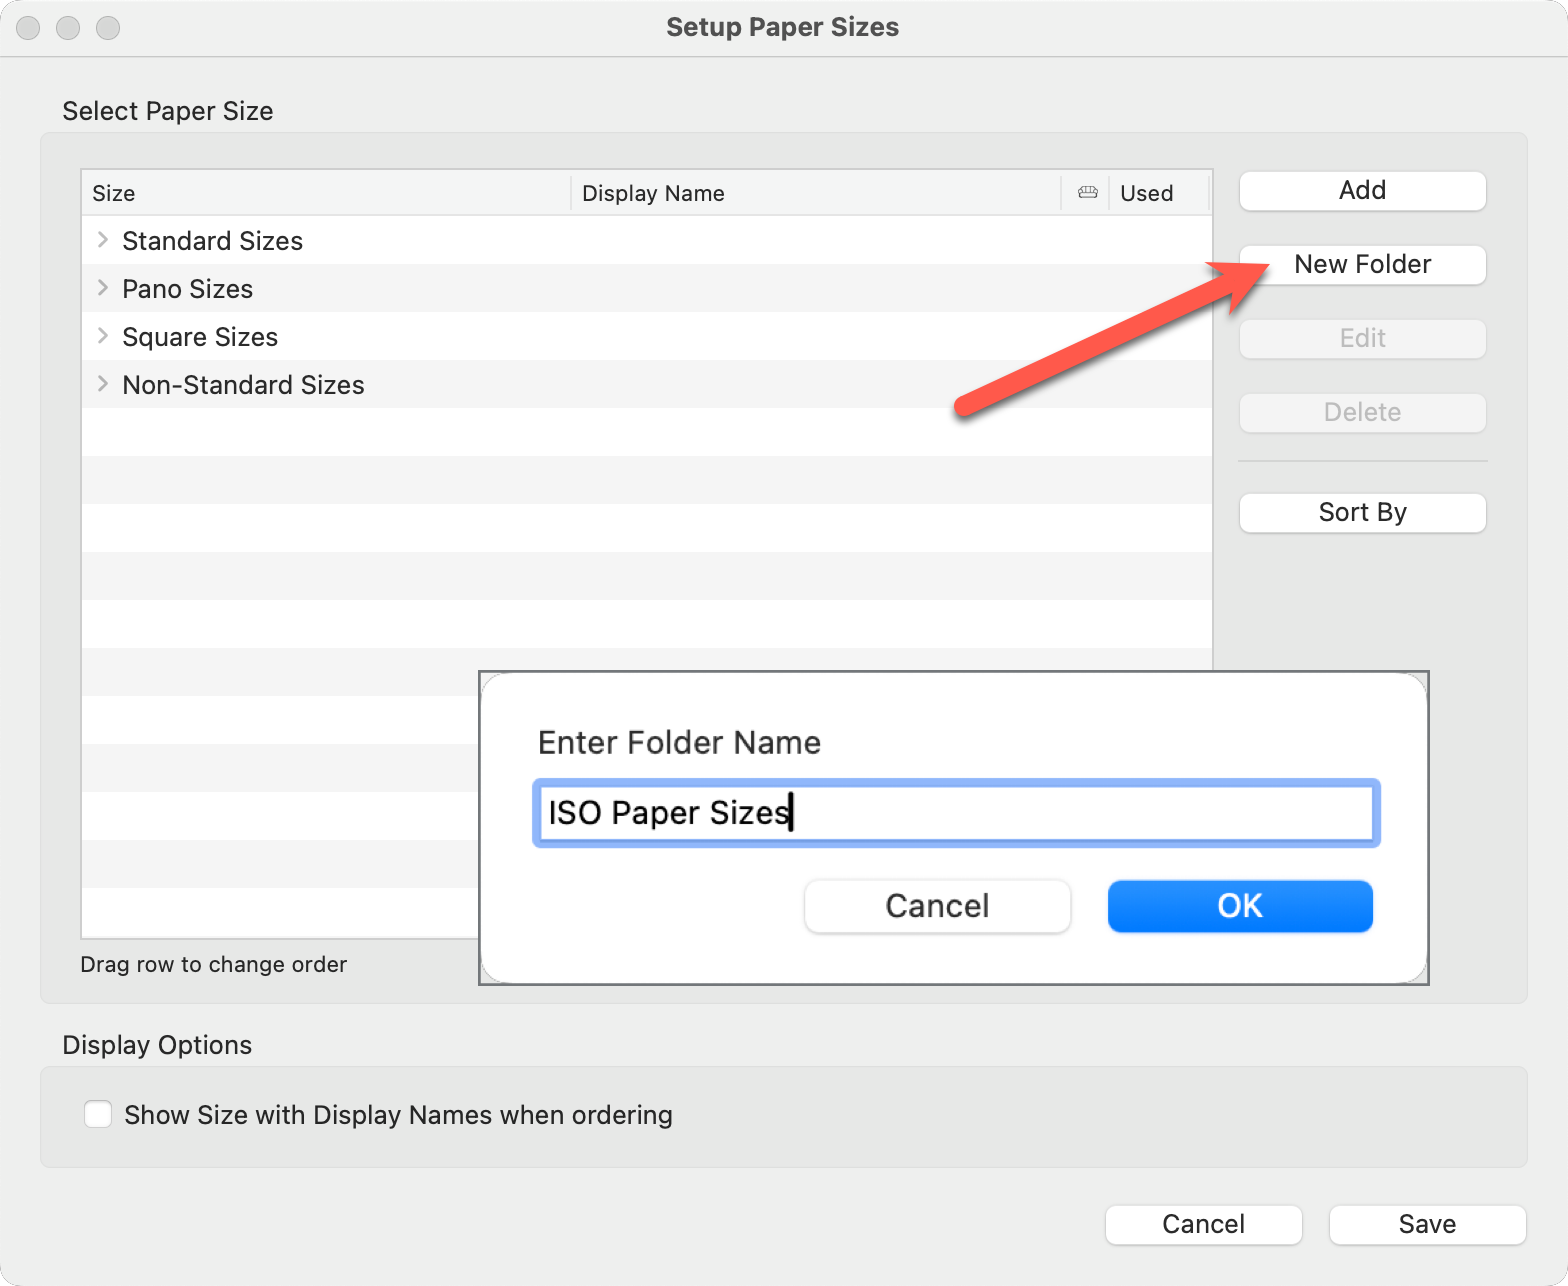Click the Add button
The image size is (1568, 1286).
[1362, 191]
